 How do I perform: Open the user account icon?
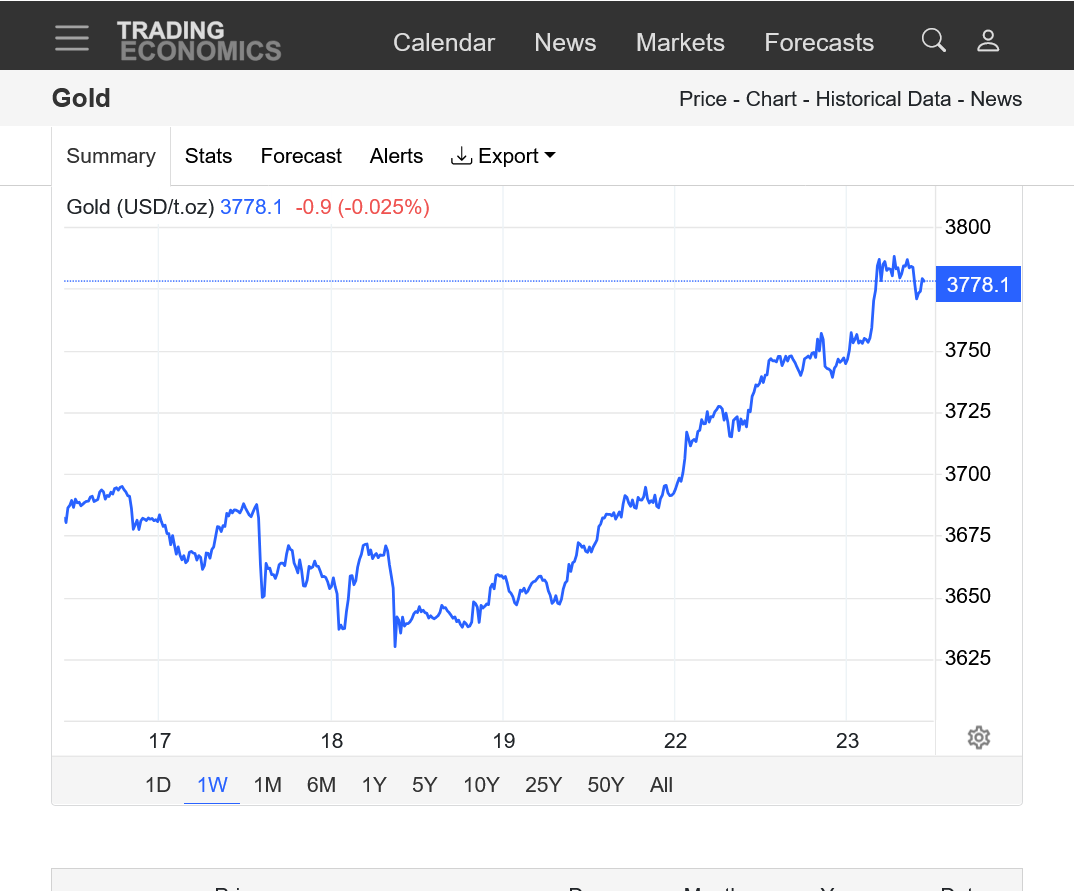(x=988, y=40)
